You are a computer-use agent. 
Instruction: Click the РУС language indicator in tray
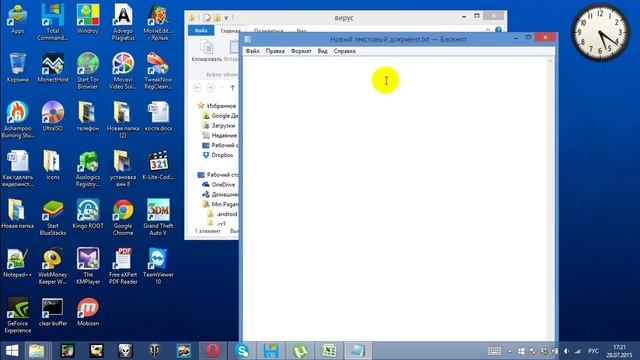[x=593, y=351]
